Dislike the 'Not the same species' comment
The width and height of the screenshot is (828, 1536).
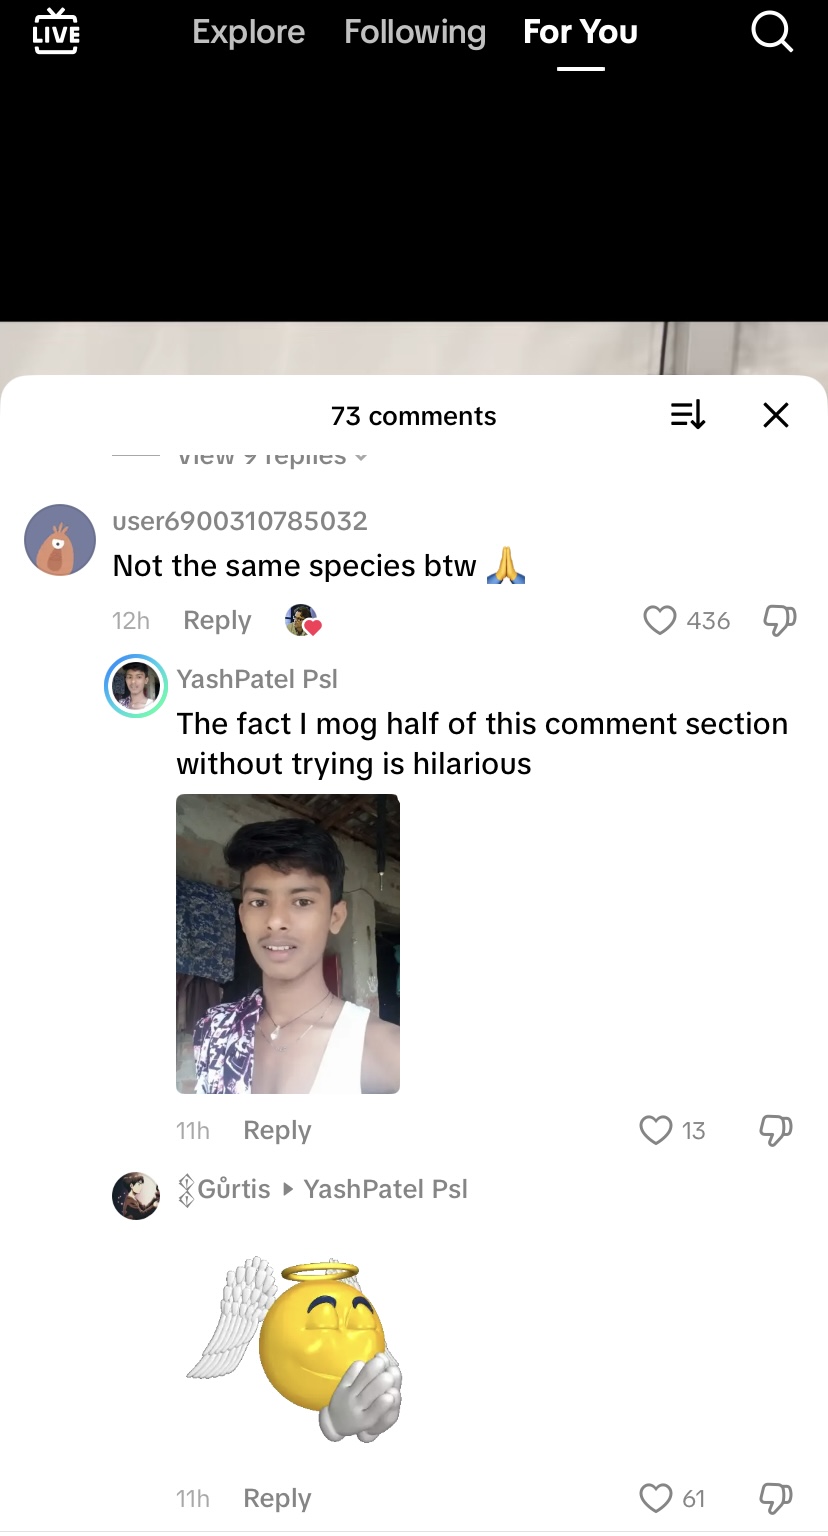pos(779,621)
